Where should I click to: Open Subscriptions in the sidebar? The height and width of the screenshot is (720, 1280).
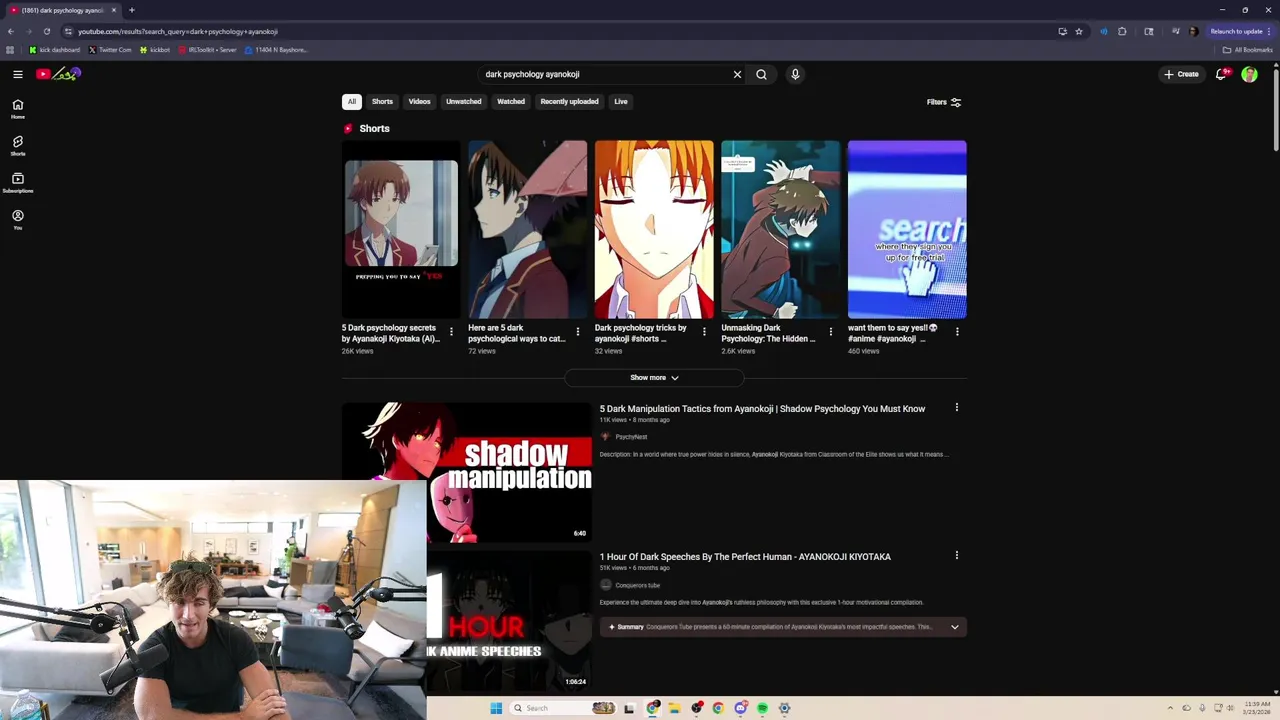[x=18, y=183]
